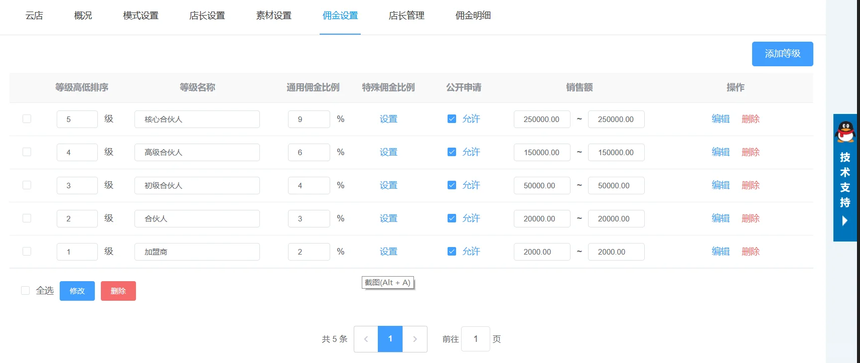Click the 9 percent commission input
The height and width of the screenshot is (363, 860).
pos(309,119)
